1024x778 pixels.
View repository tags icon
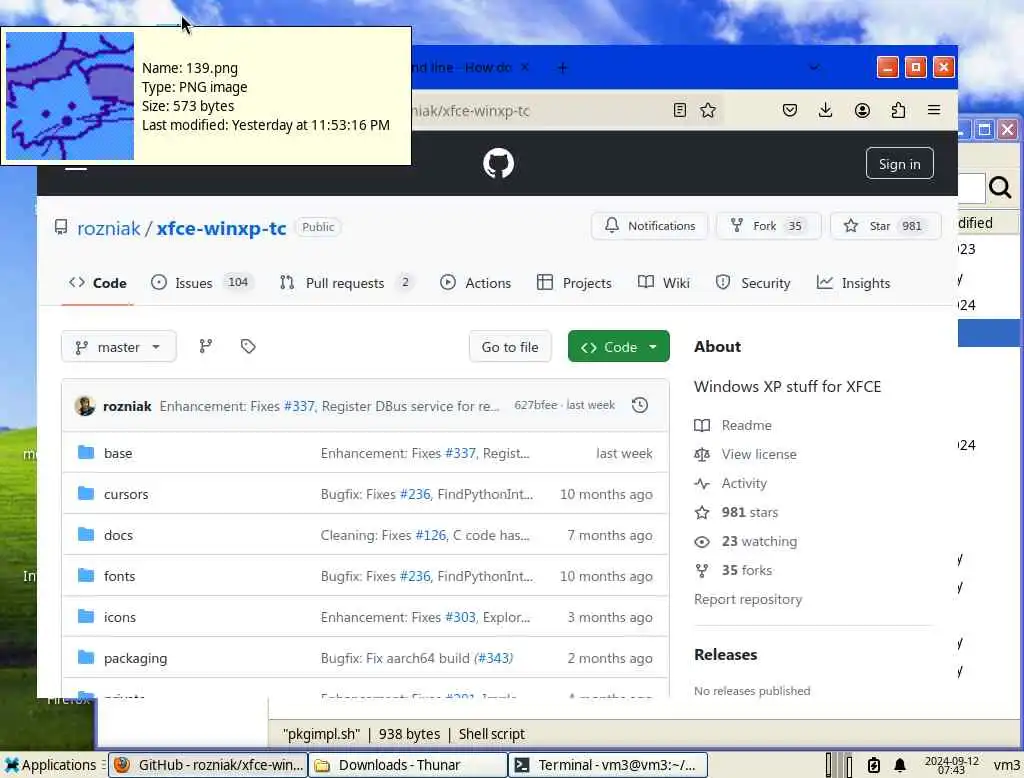pyautogui.click(x=248, y=346)
